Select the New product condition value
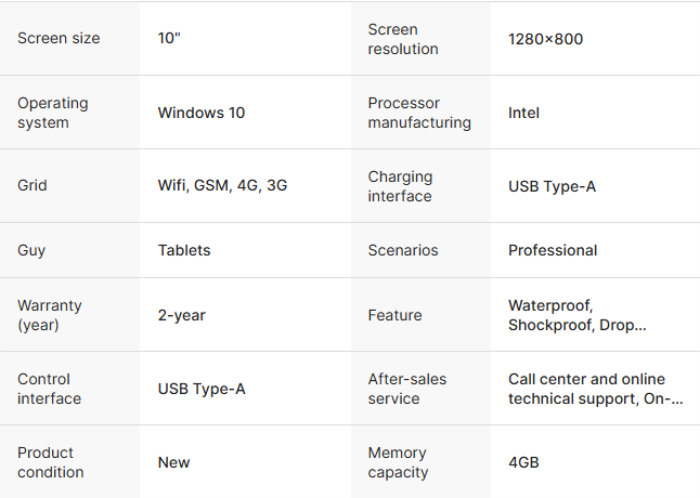The image size is (700, 498). pos(174,462)
